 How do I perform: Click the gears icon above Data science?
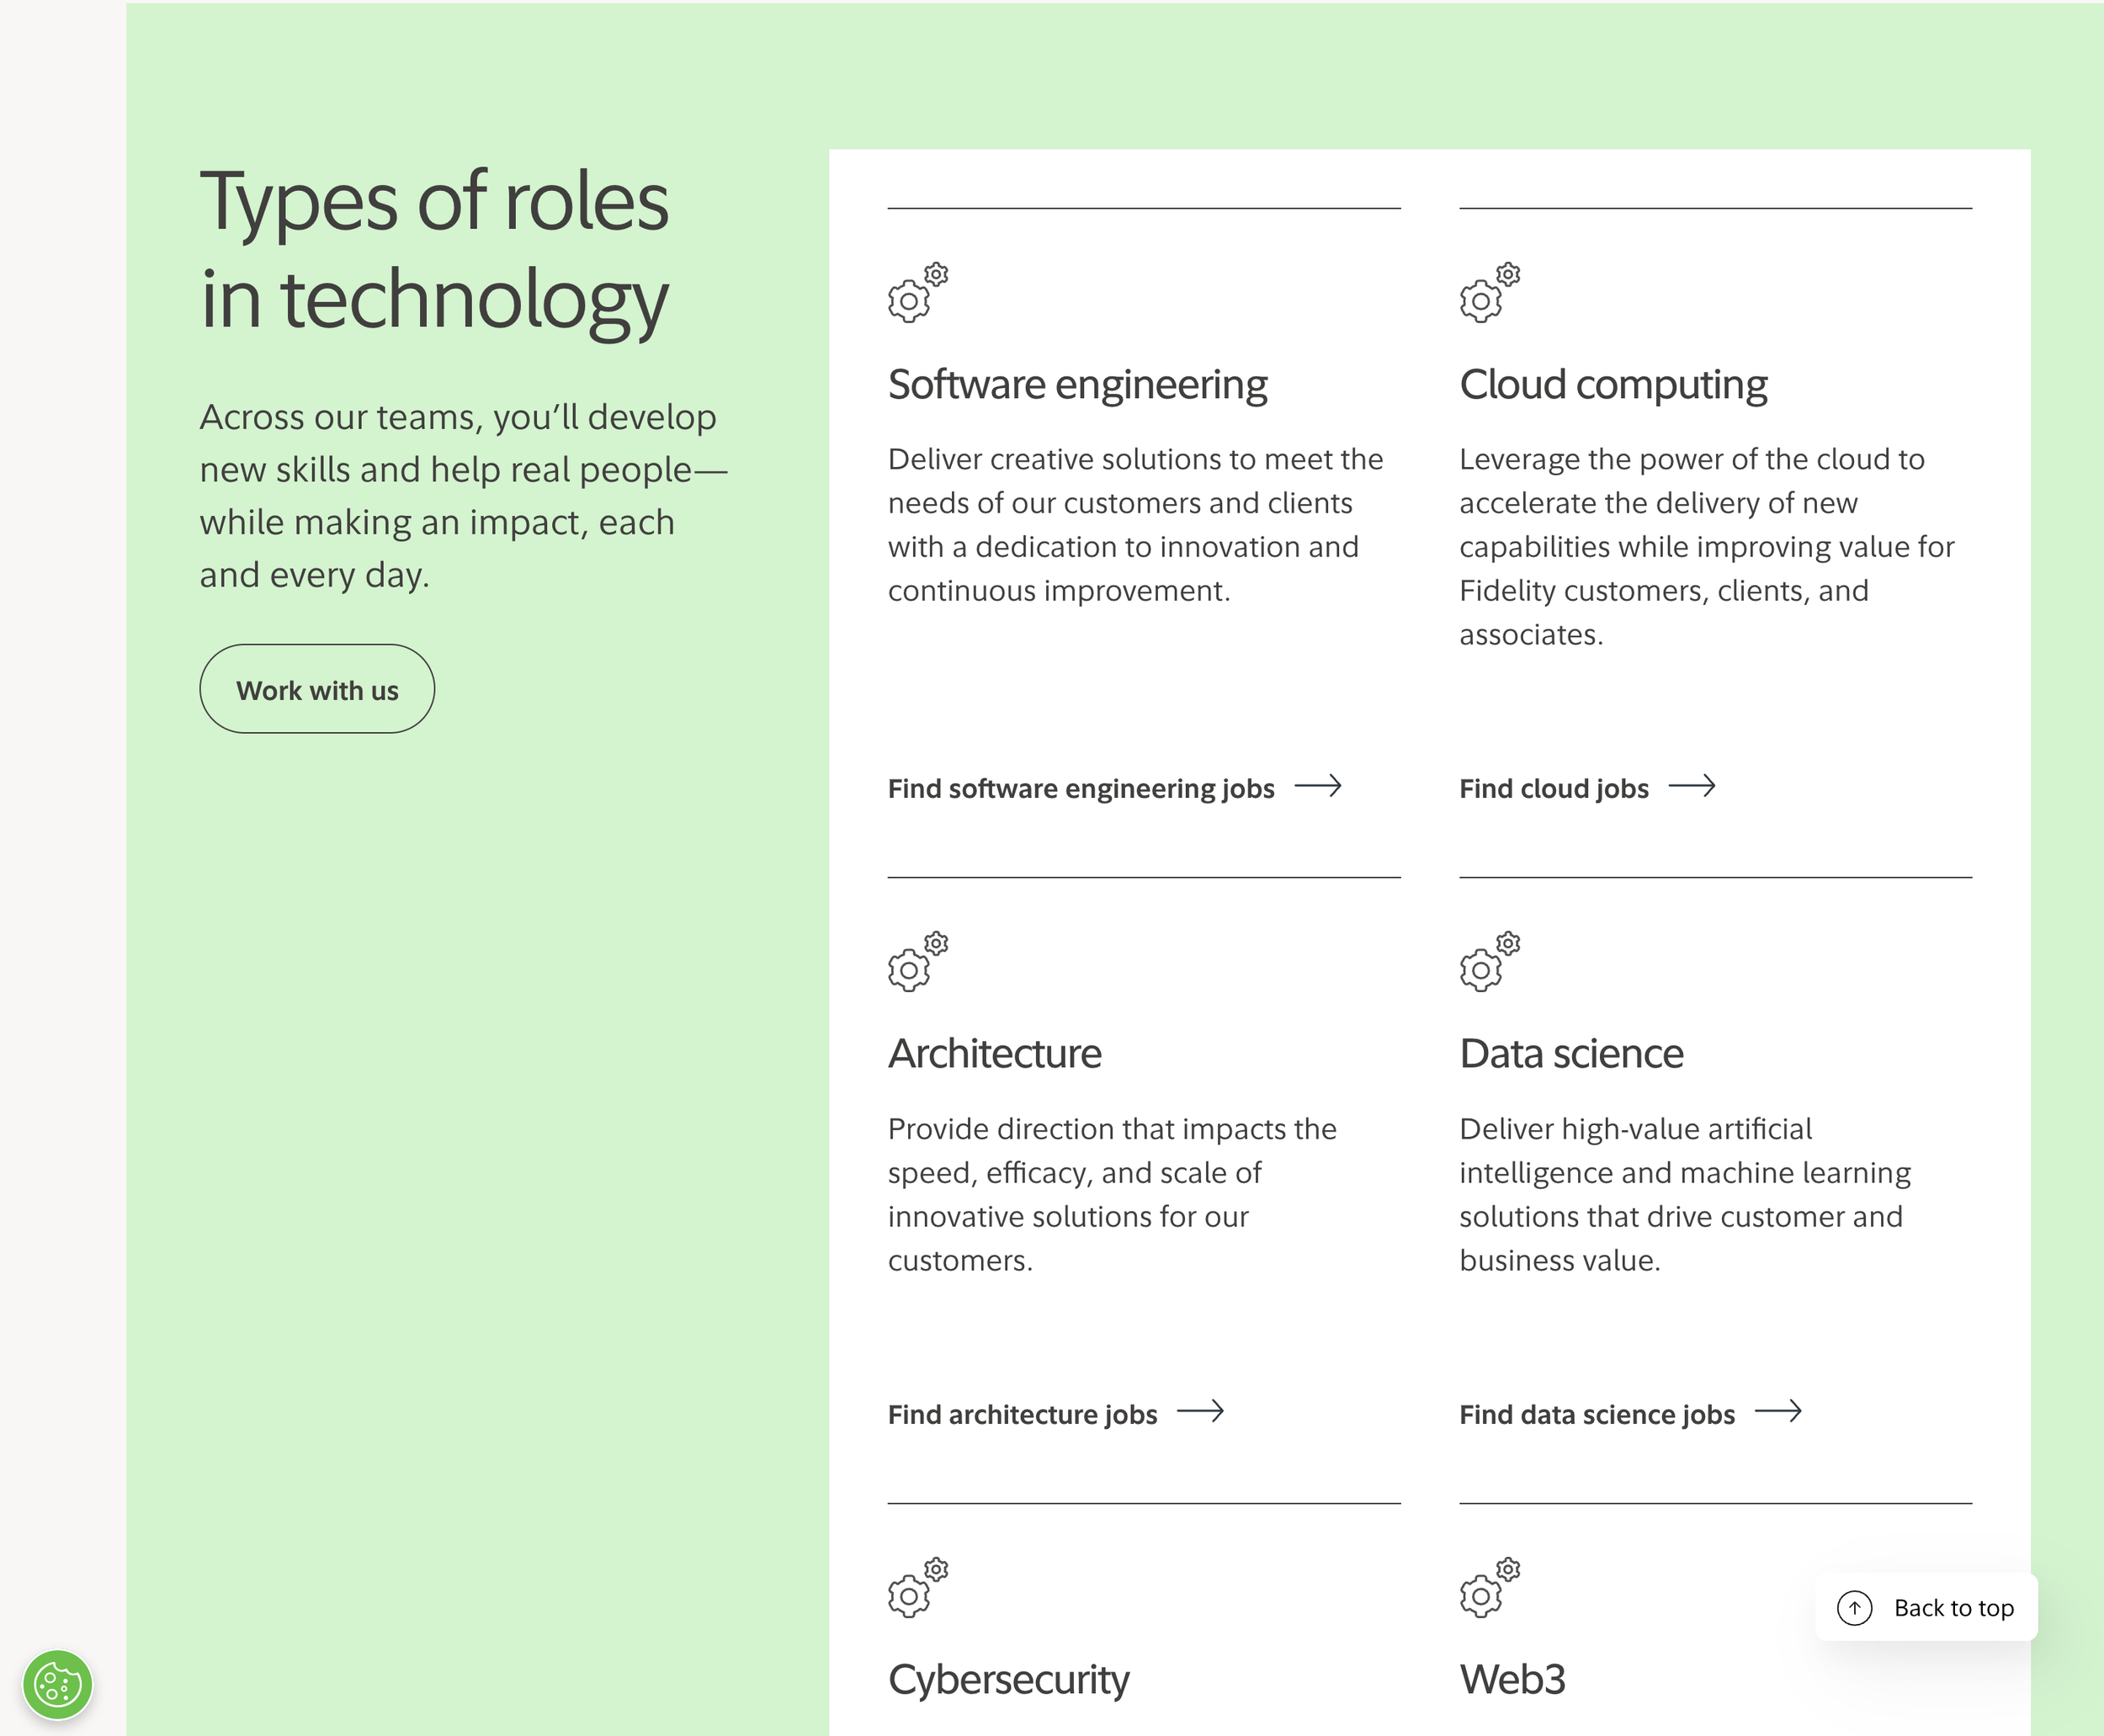[1490, 961]
